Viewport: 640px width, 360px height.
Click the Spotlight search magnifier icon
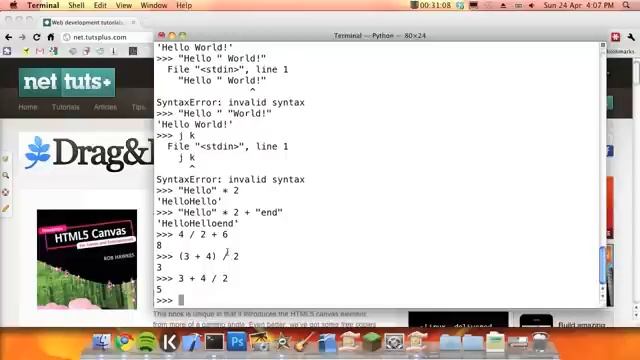626,5
